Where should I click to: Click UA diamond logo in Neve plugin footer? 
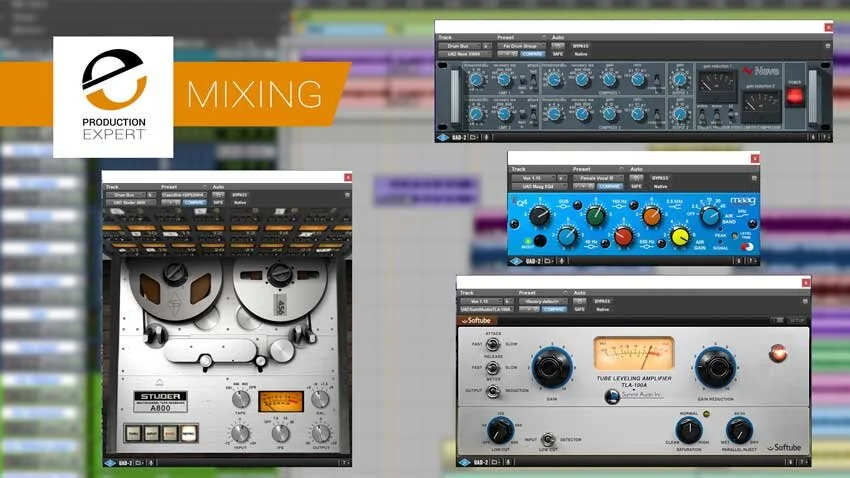[x=443, y=138]
